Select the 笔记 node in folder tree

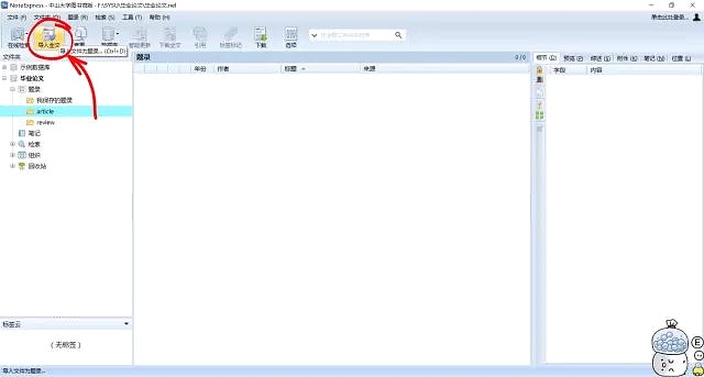pos(34,133)
